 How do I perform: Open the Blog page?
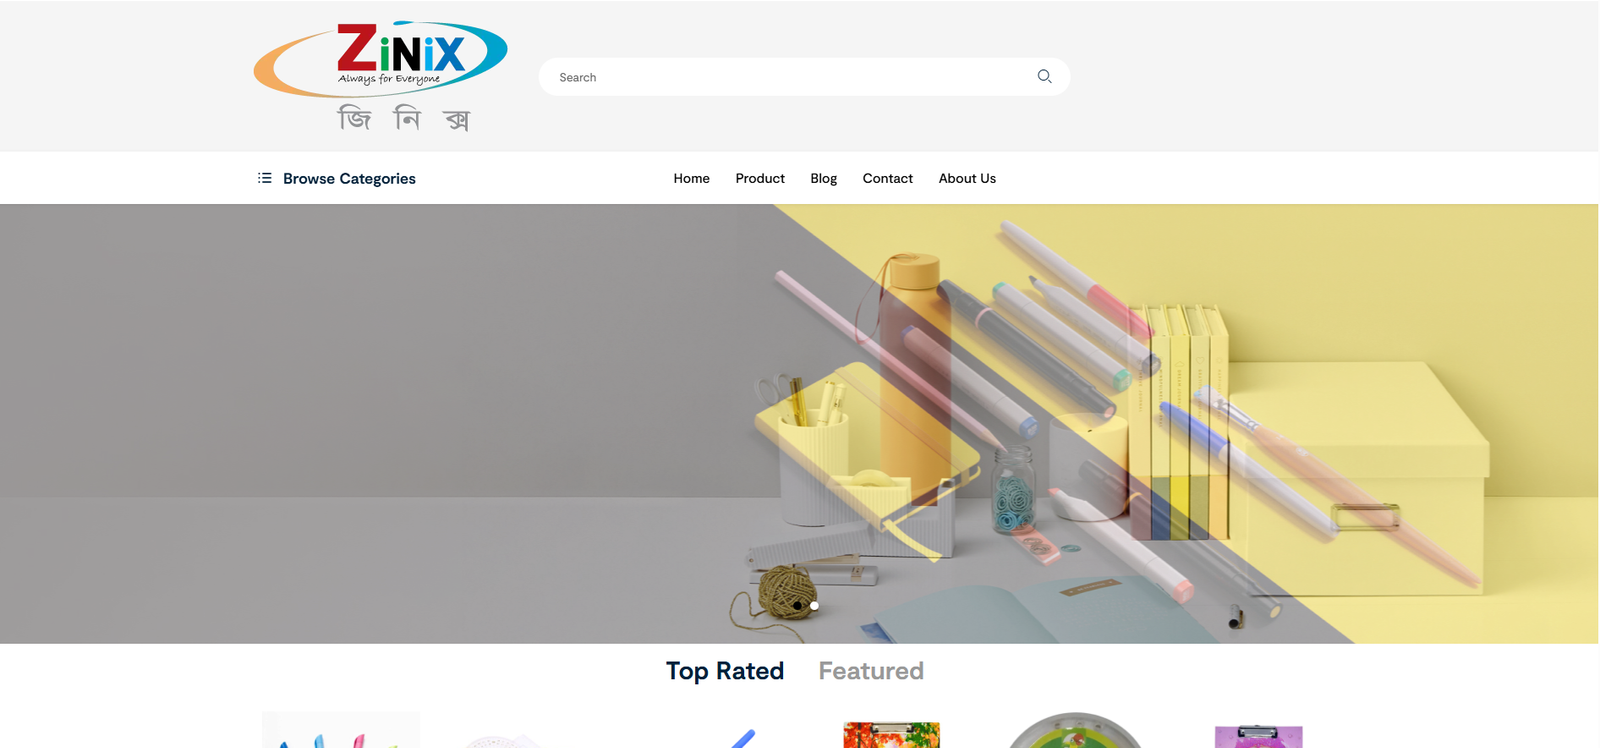pos(823,178)
